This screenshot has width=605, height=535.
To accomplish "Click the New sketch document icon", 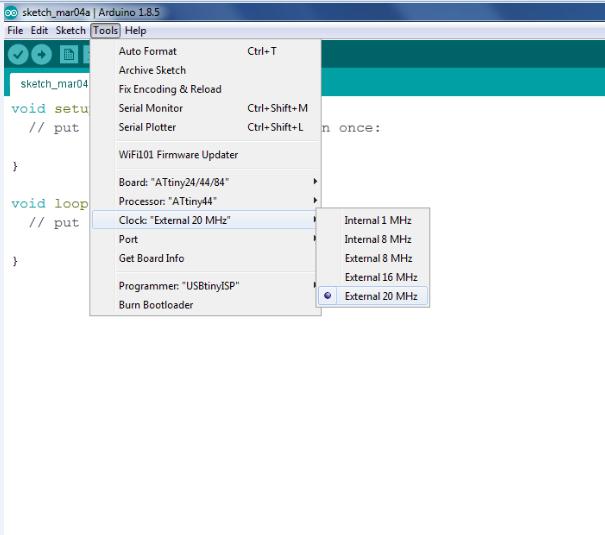I will (69, 54).
